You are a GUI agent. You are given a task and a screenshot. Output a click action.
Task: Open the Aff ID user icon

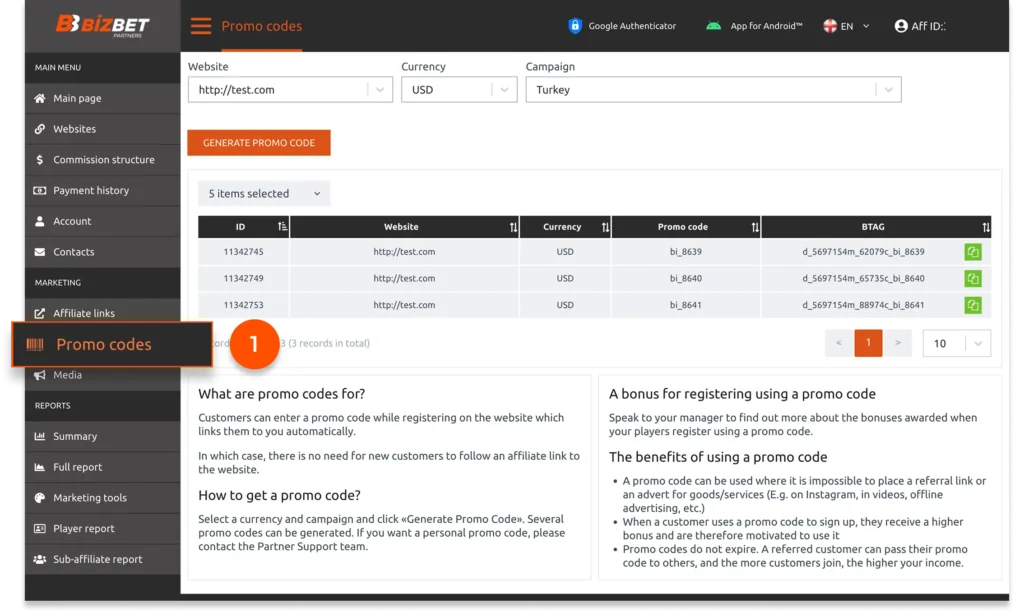(x=901, y=26)
